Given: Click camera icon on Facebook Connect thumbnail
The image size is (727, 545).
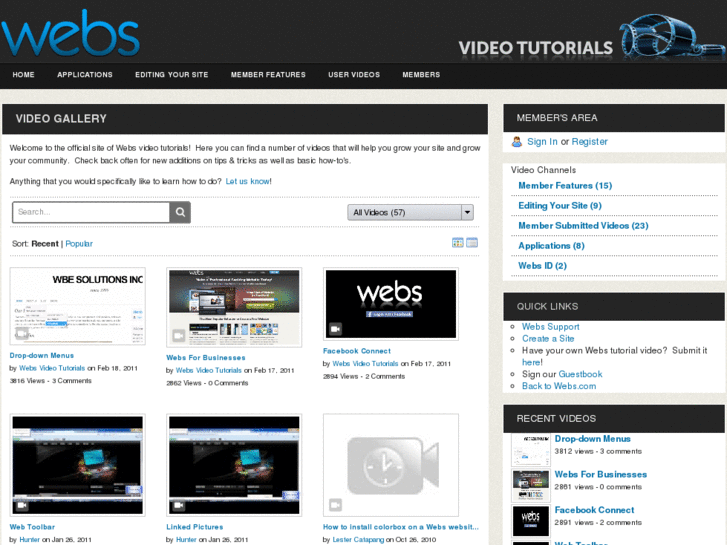Looking at the screenshot, I should [335, 329].
